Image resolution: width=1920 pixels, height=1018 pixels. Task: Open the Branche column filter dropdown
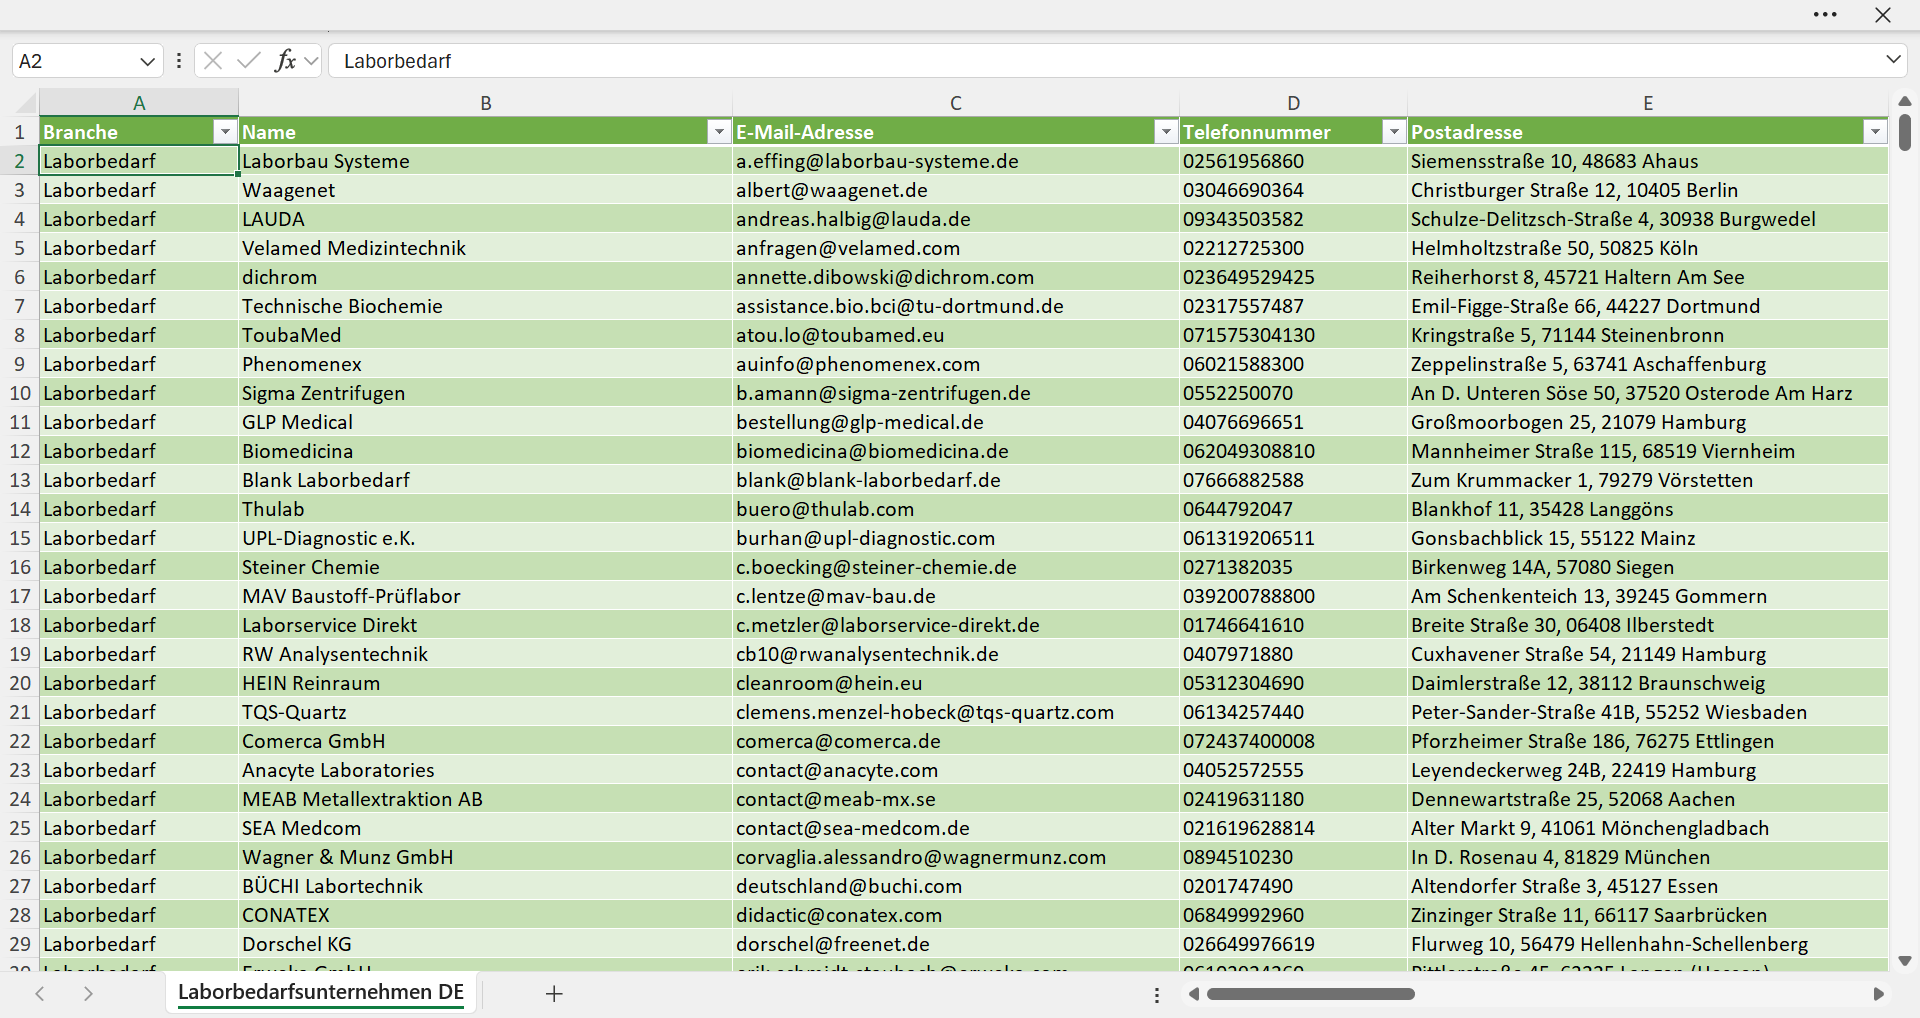click(225, 132)
